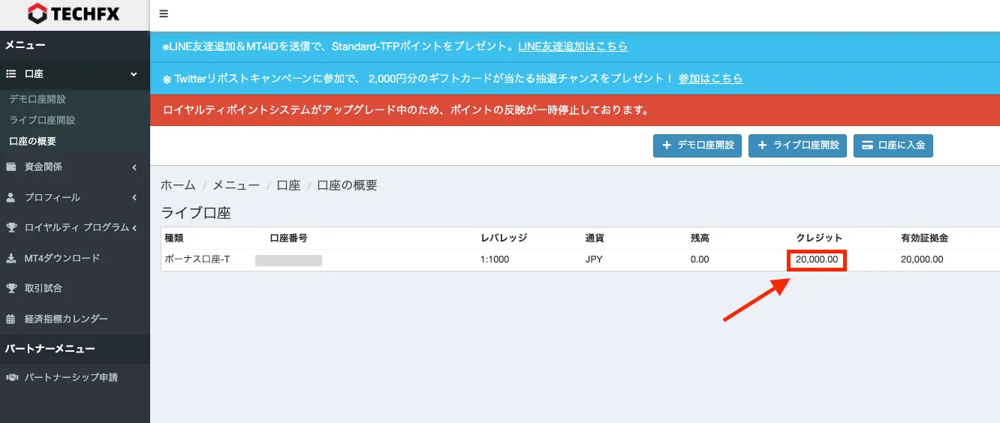Image resolution: width=1000 pixels, height=423 pixels.
Task: Click the レバレッジ column header
Action: (x=504, y=238)
